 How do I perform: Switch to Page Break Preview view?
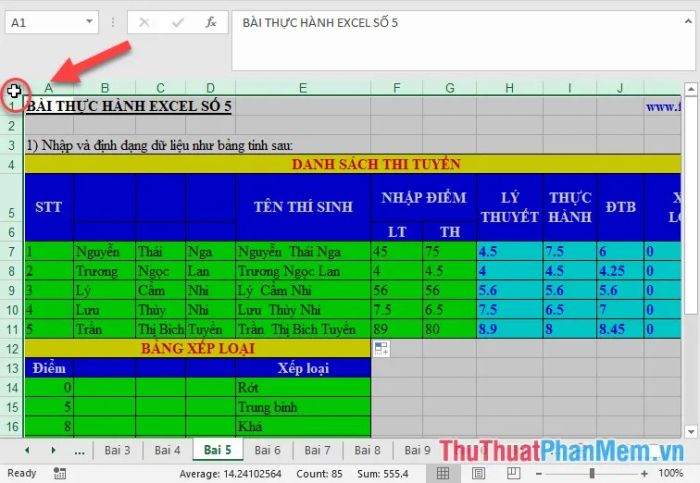click(x=513, y=473)
